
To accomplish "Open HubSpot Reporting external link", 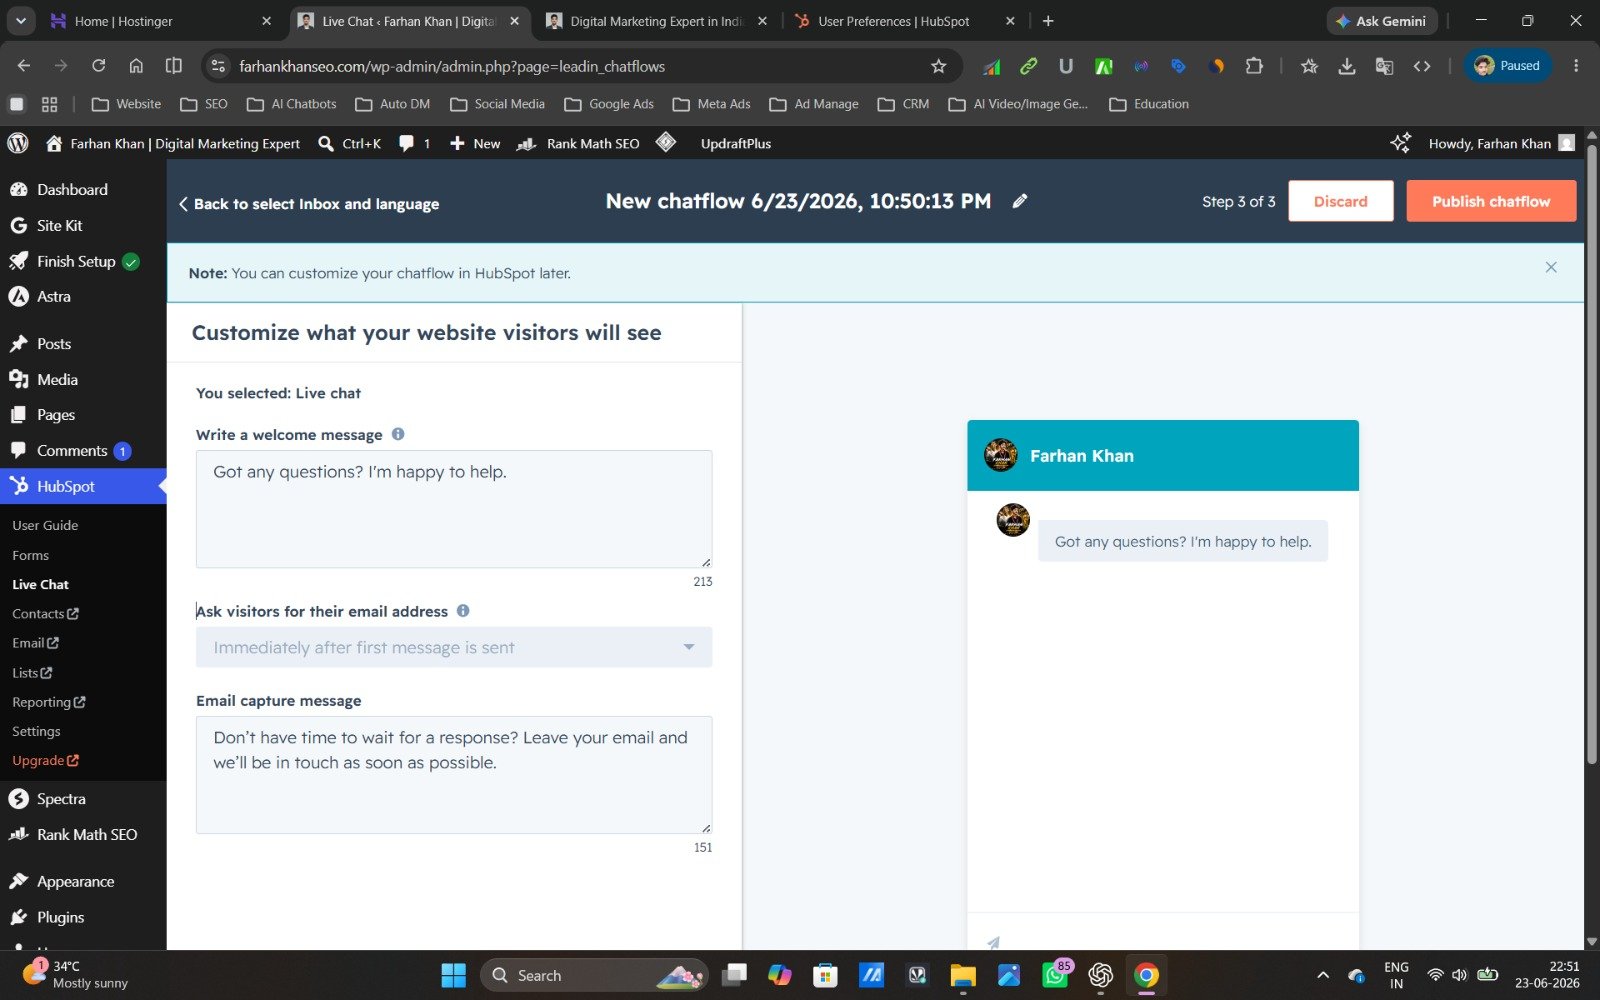I will (49, 702).
